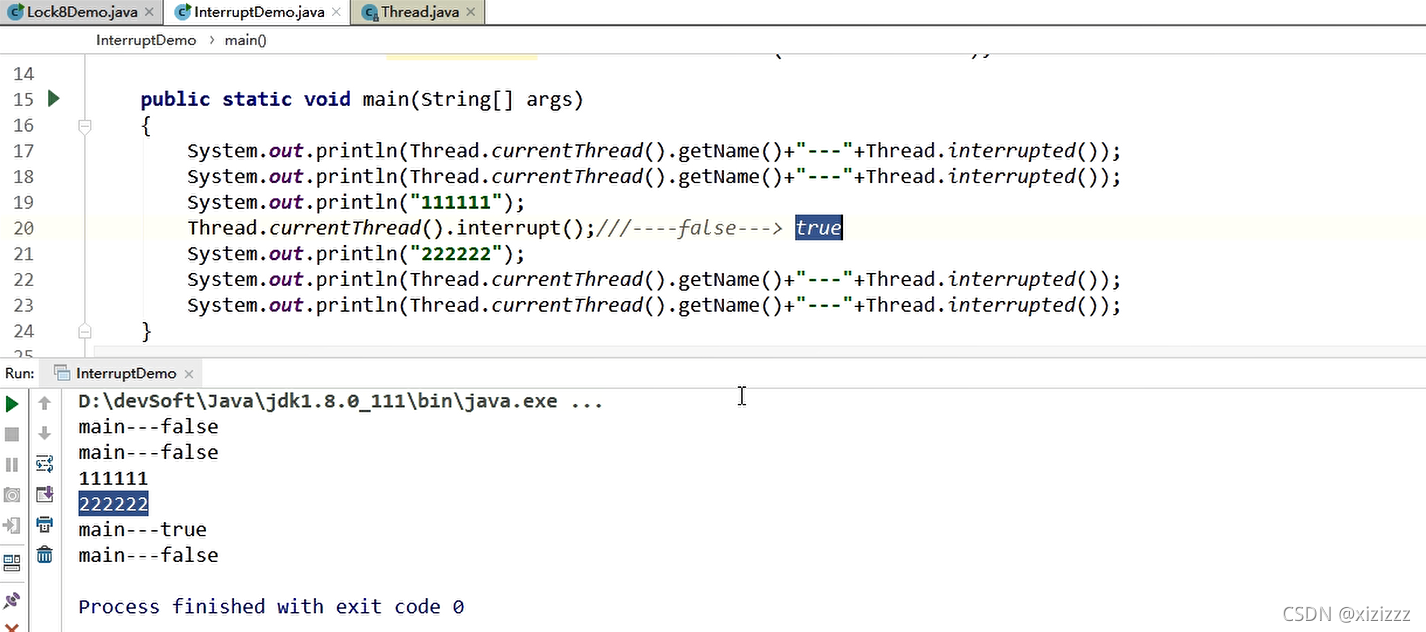Close the InterruptDemo.java editor tab
1426x632 pixels.
click(337, 13)
